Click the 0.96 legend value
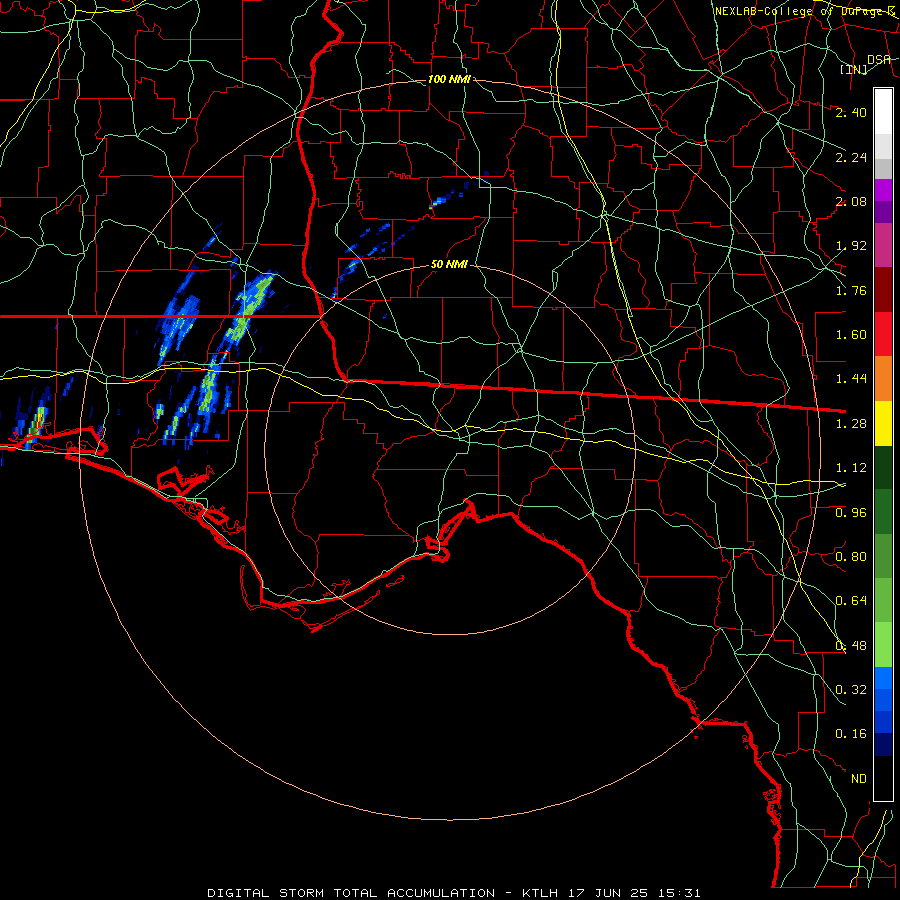Viewport: 900px width, 900px height. pyautogui.click(x=851, y=513)
